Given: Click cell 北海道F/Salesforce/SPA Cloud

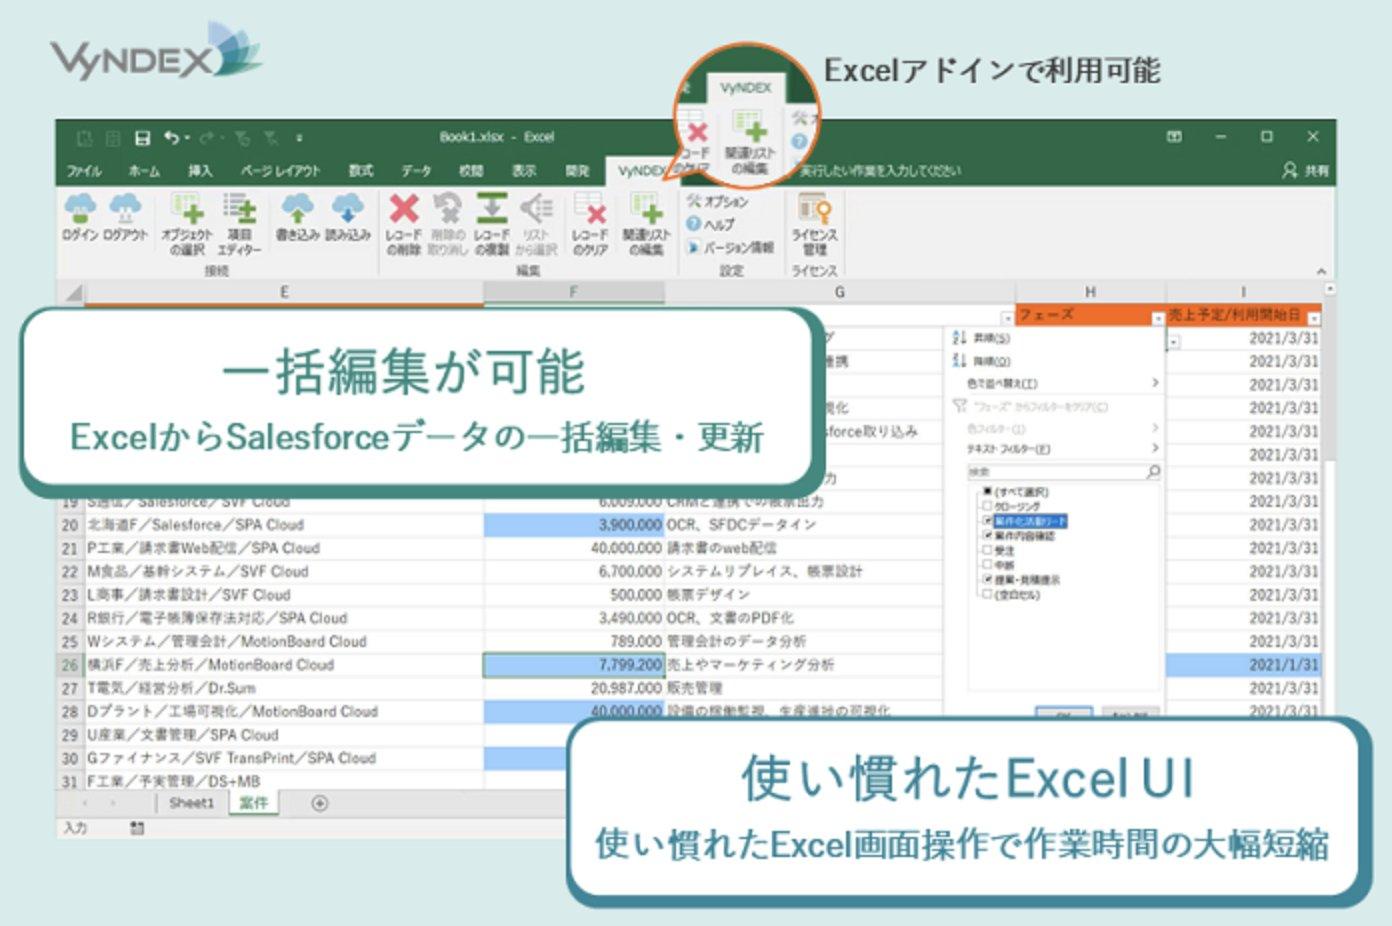Looking at the screenshot, I should coord(284,525).
